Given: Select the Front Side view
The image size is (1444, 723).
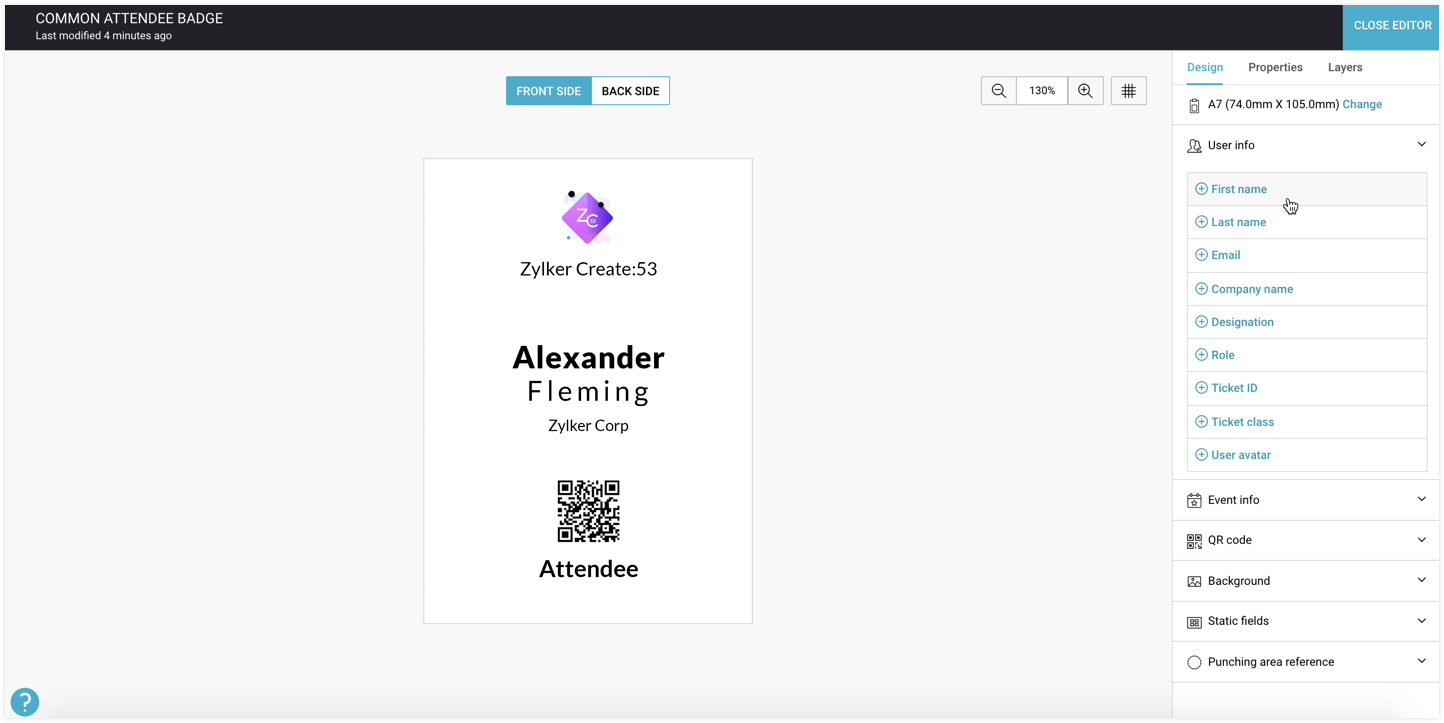Looking at the screenshot, I should pos(548,91).
